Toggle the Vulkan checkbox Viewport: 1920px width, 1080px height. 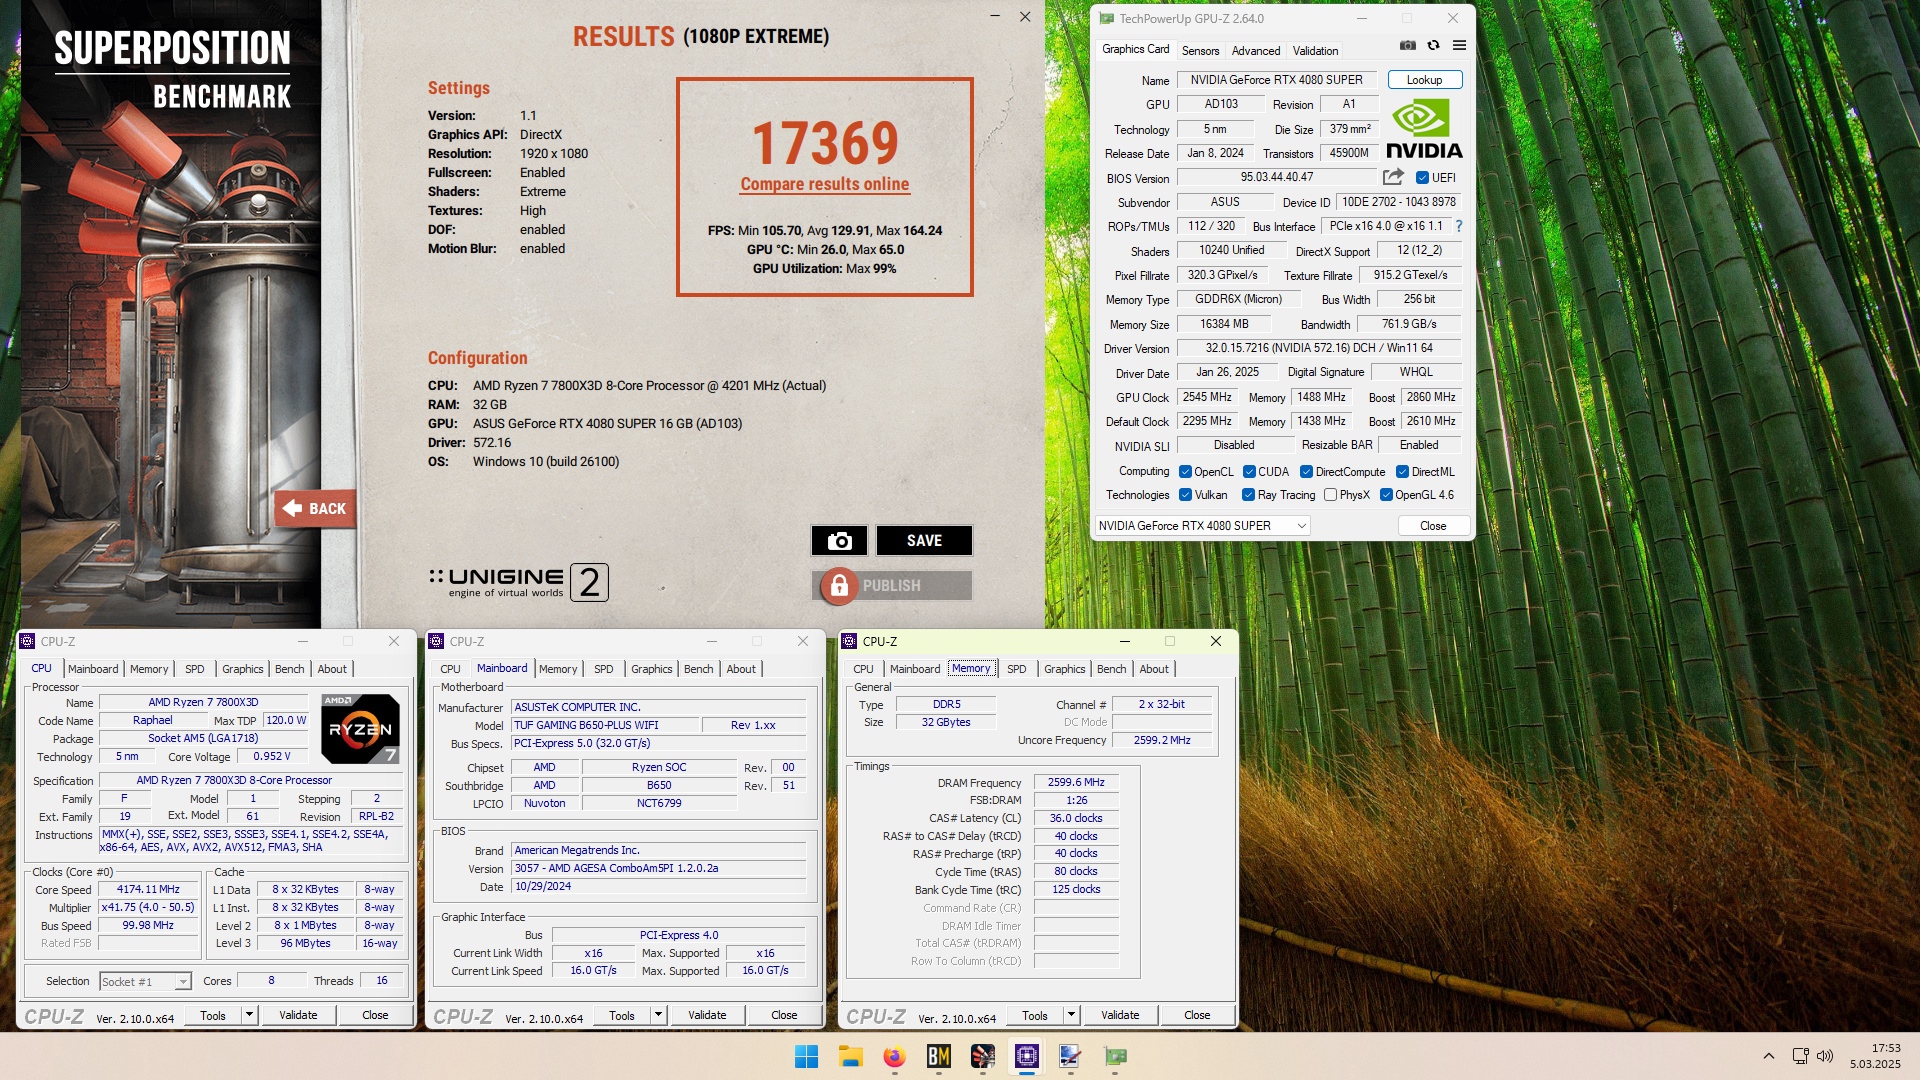click(x=1185, y=495)
